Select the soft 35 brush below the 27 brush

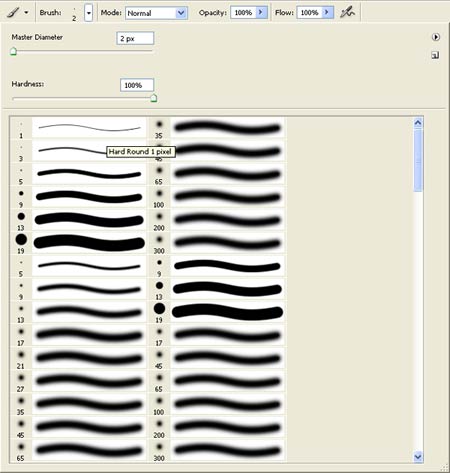pyautogui.click(x=79, y=404)
